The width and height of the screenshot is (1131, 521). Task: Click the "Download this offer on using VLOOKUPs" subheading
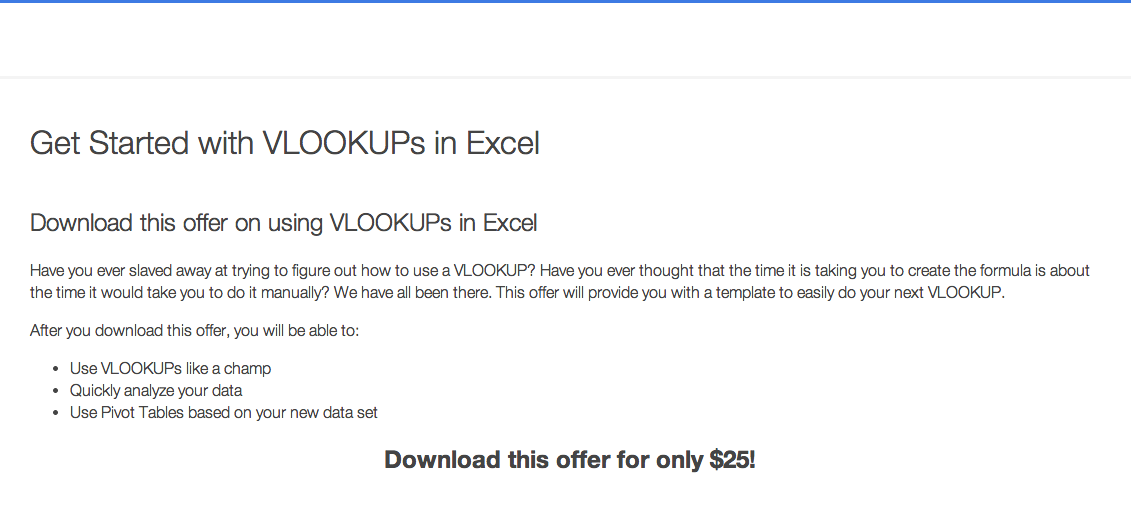coord(283,223)
